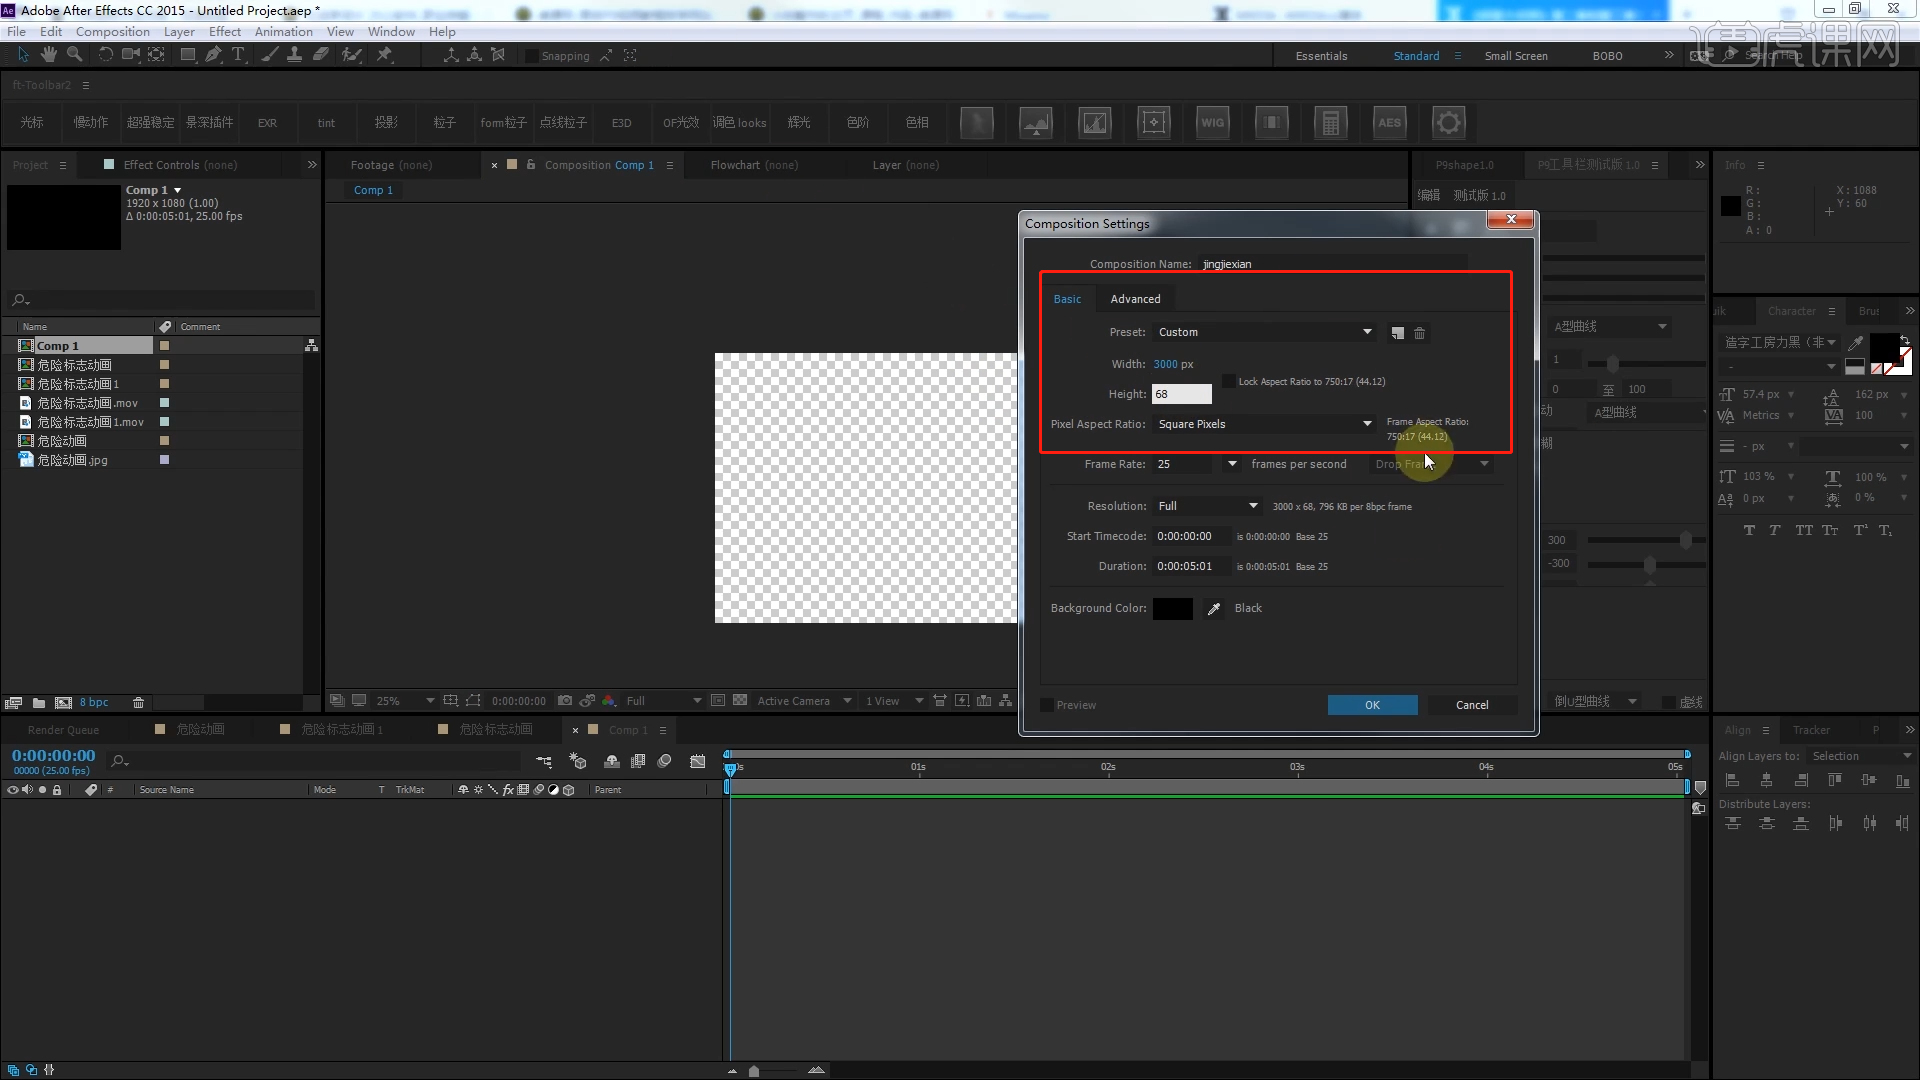Screen dimensions: 1920x1080
Task: Toggle the Preview checkbox
Action: coord(1046,704)
